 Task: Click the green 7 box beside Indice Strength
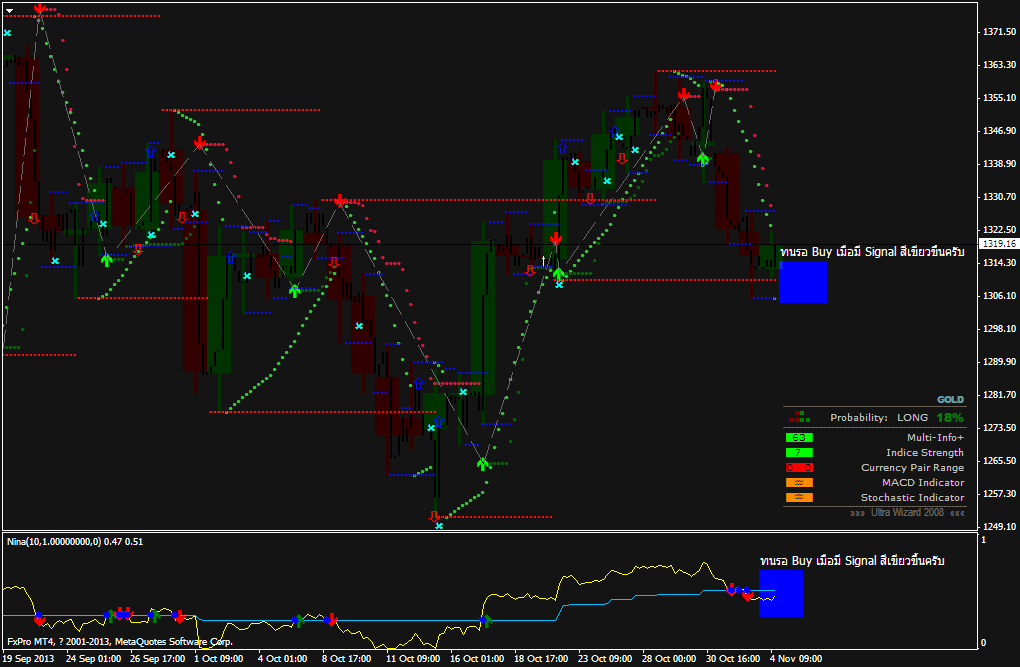pos(799,452)
